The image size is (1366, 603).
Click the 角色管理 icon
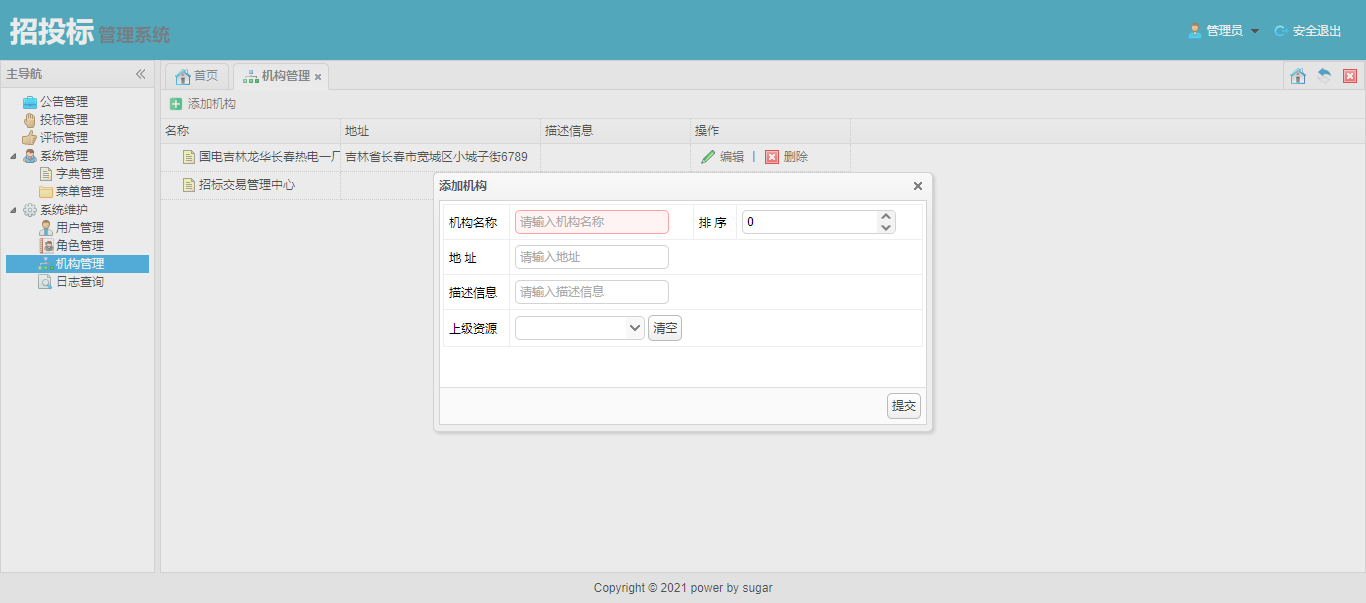(46, 245)
